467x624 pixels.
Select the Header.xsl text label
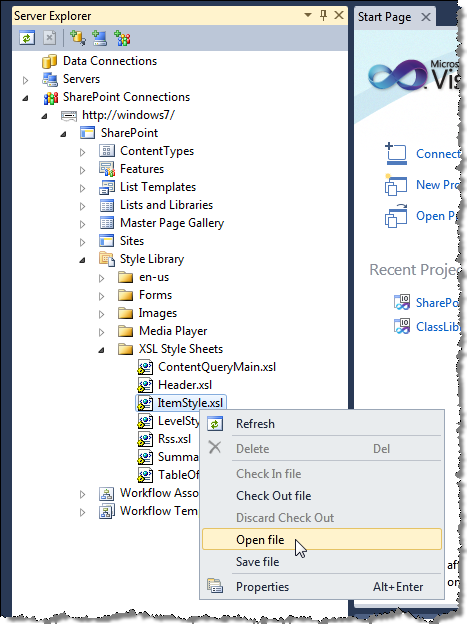[x=185, y=385]
